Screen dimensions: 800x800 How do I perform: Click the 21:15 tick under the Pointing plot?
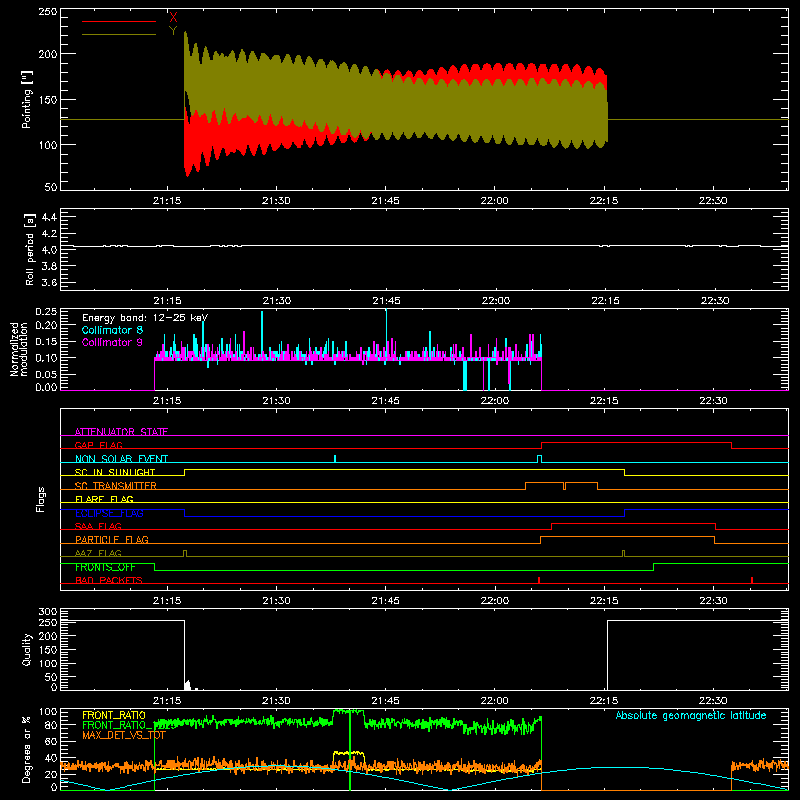pyautogui.click(x=167, y=201)
